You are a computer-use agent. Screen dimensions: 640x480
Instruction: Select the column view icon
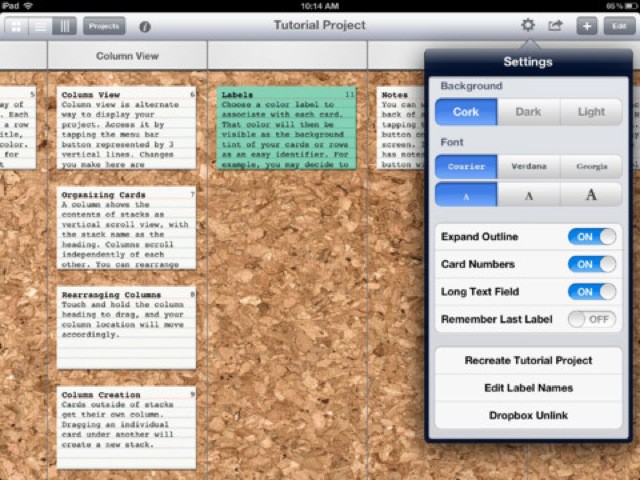click(63, 26)
